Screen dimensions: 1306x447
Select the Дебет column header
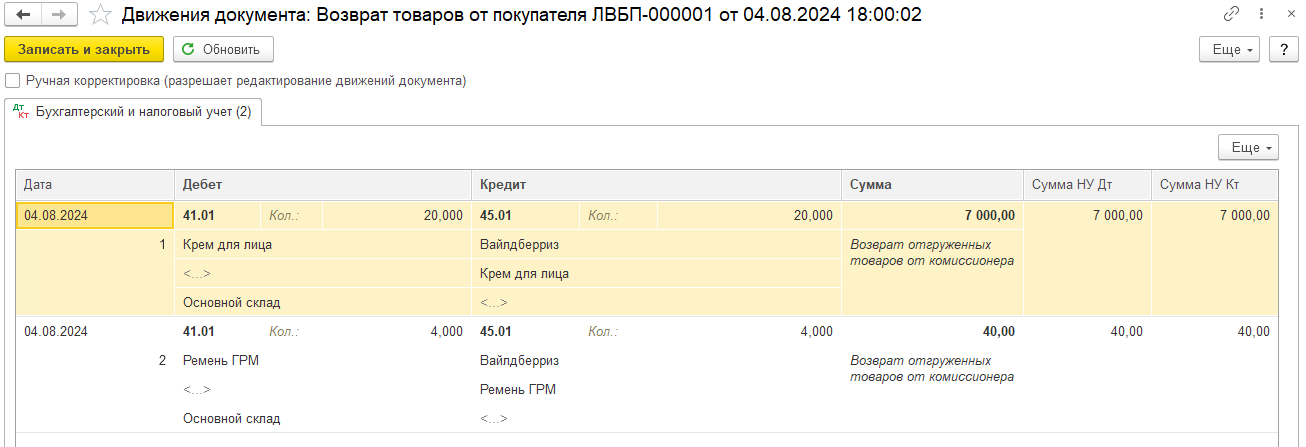(x=323, y=185)
